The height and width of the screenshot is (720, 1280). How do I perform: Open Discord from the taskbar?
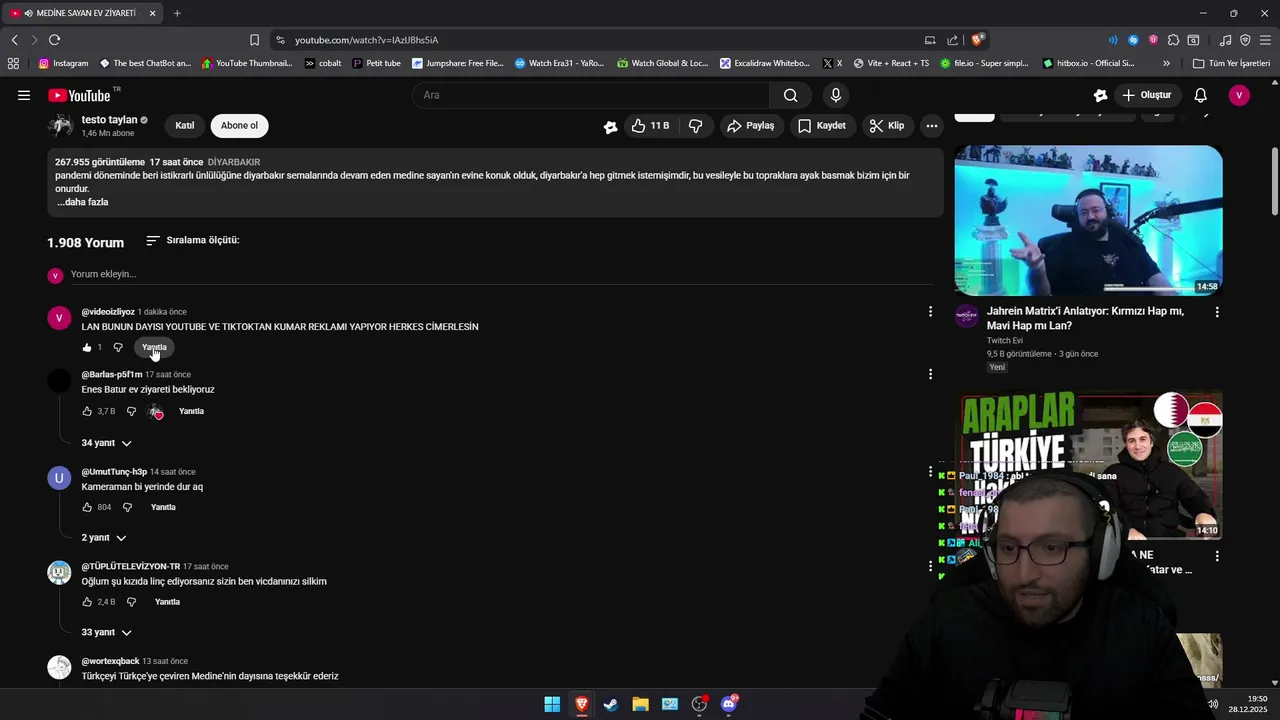coord(729,704)
